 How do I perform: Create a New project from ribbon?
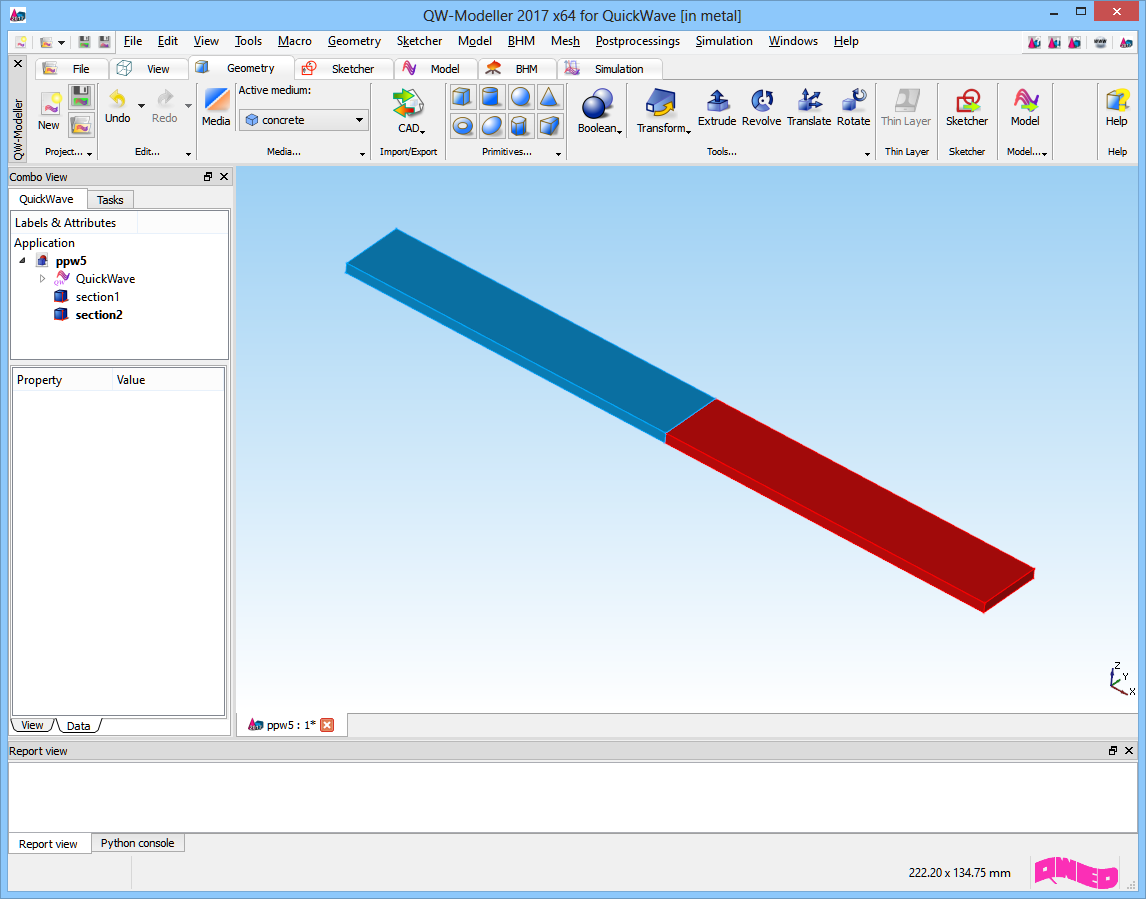[50, 111]
